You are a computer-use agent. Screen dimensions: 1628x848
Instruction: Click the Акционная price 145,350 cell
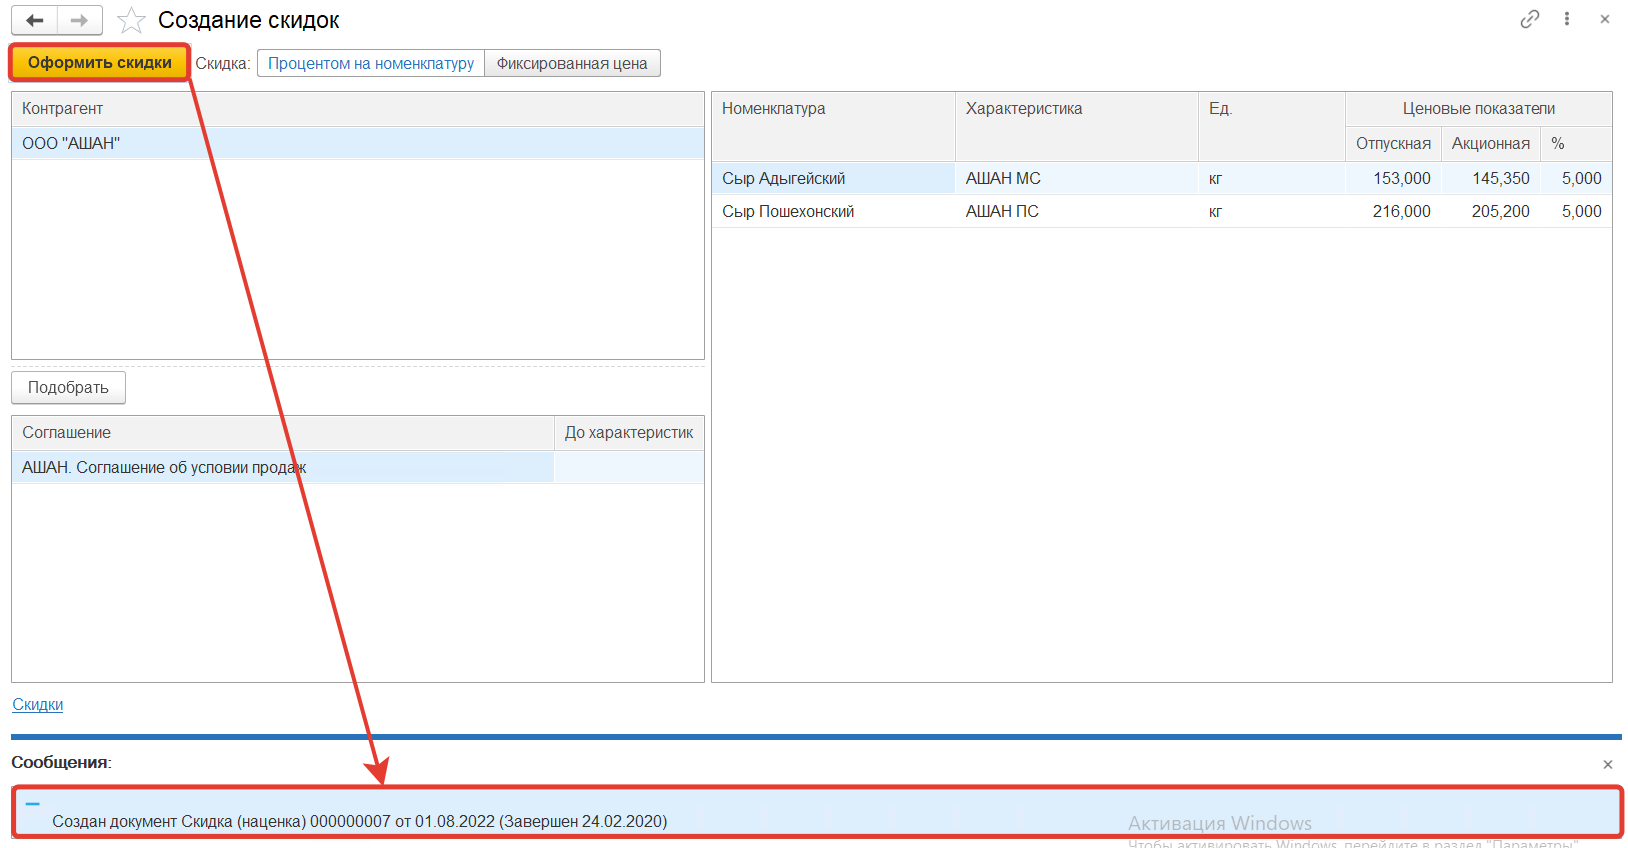tap(1500, 178)
